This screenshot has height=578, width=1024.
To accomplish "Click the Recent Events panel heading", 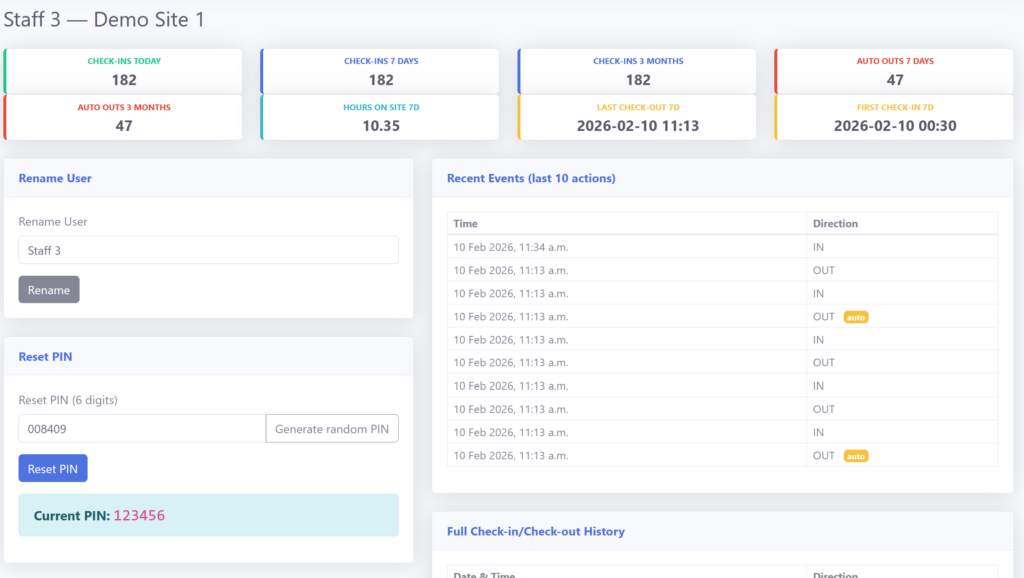I will click(x=531, y=178).
